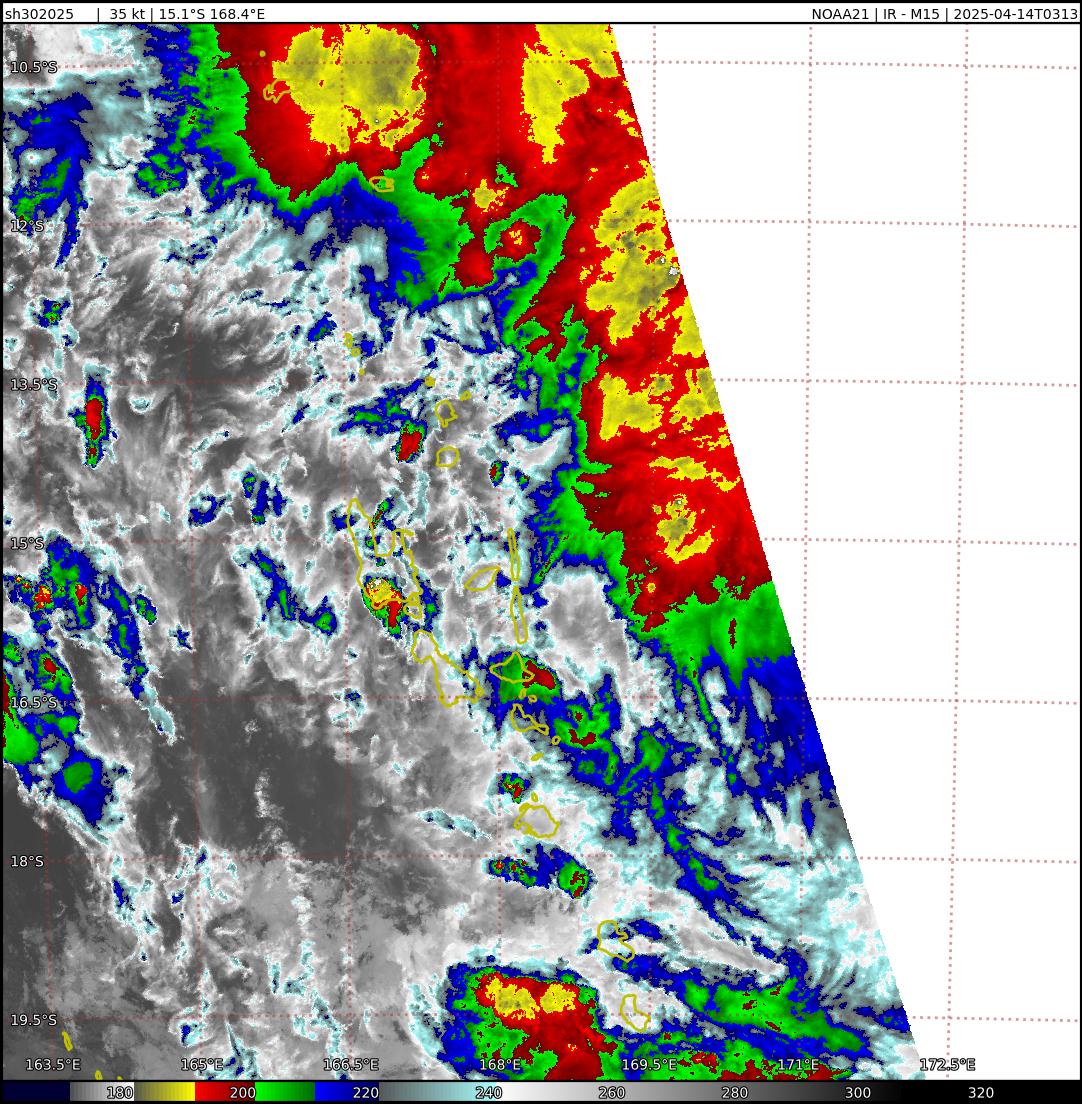Click the 169.5°E longitude label

pos(649,1064)
